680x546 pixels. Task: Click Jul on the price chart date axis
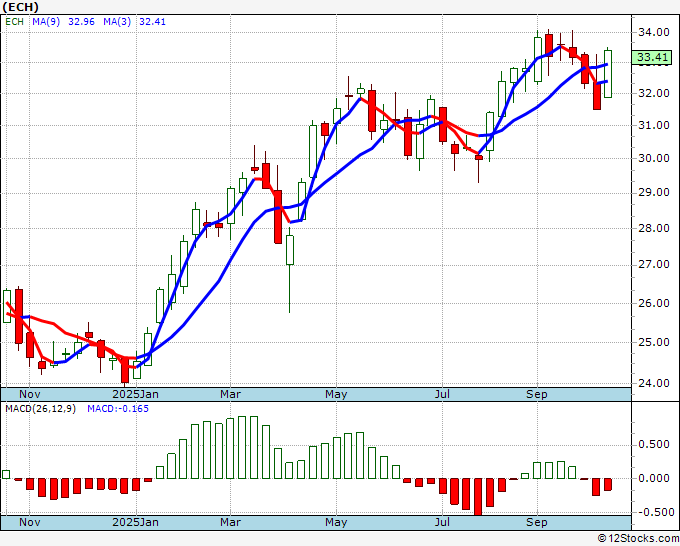442,394
